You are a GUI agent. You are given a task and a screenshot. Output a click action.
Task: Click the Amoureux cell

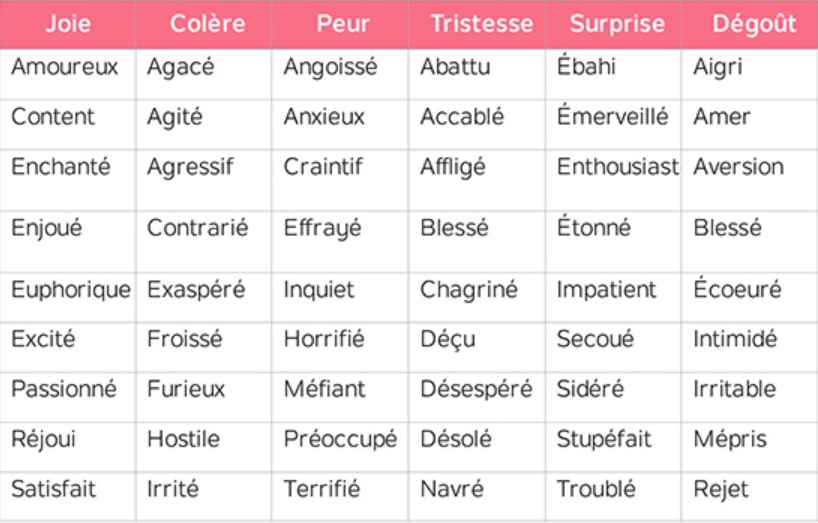pyautogui.click(x=64, y=68)
